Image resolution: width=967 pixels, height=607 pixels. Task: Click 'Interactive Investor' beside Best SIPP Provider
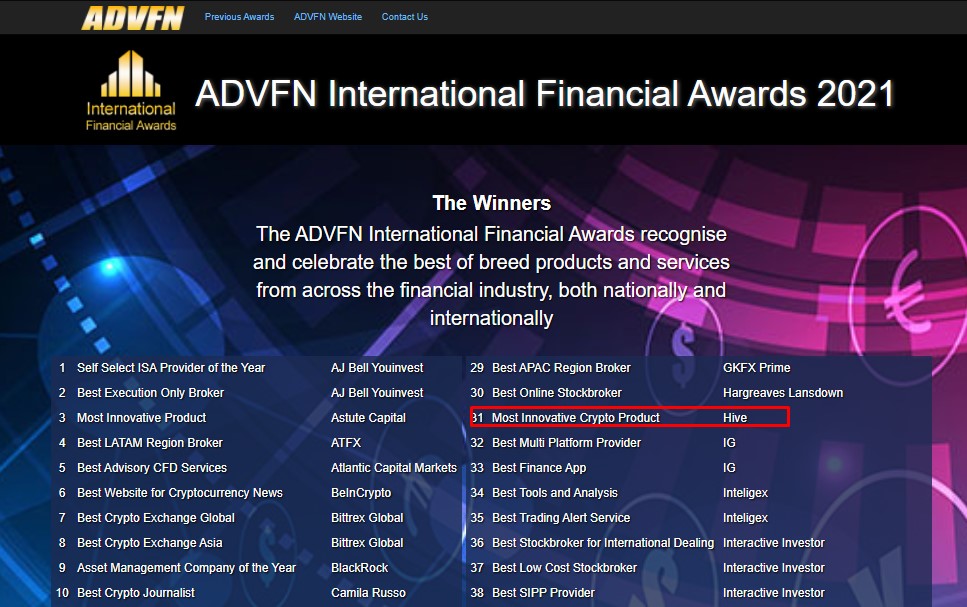(774, 593)
